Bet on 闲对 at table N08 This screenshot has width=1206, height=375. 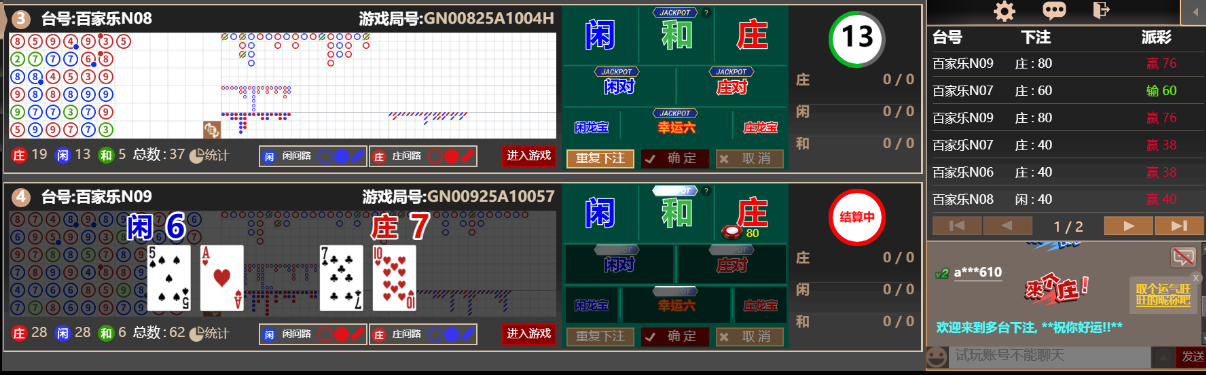(619, 86)
